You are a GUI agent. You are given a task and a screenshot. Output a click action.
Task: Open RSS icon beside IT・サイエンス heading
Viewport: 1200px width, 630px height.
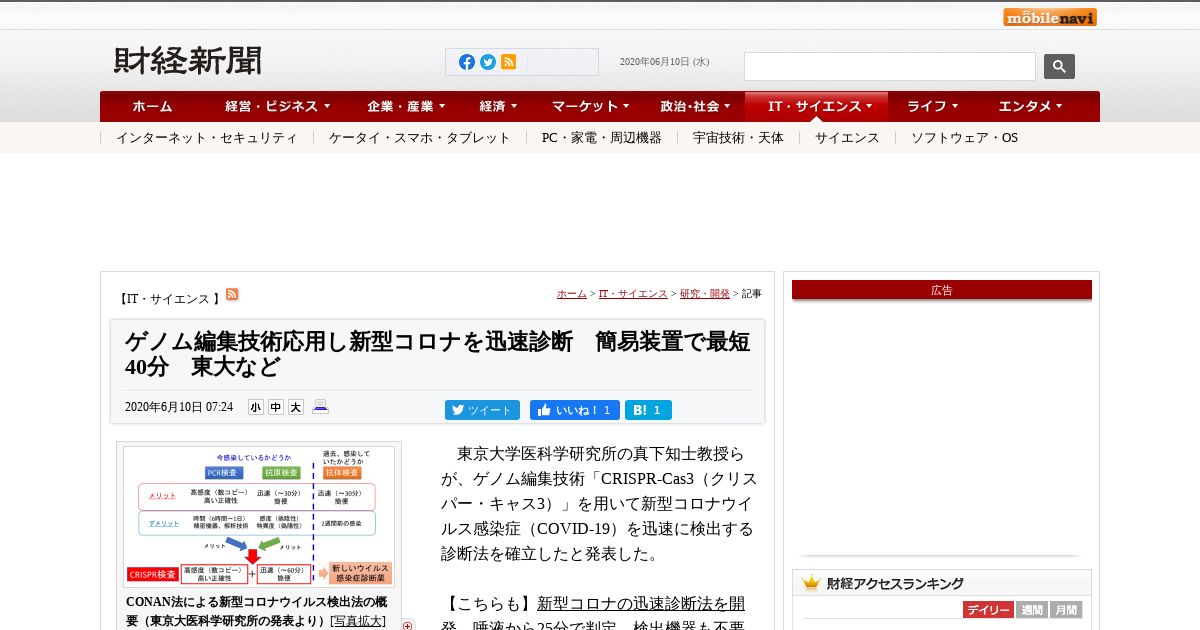(232, 294)
